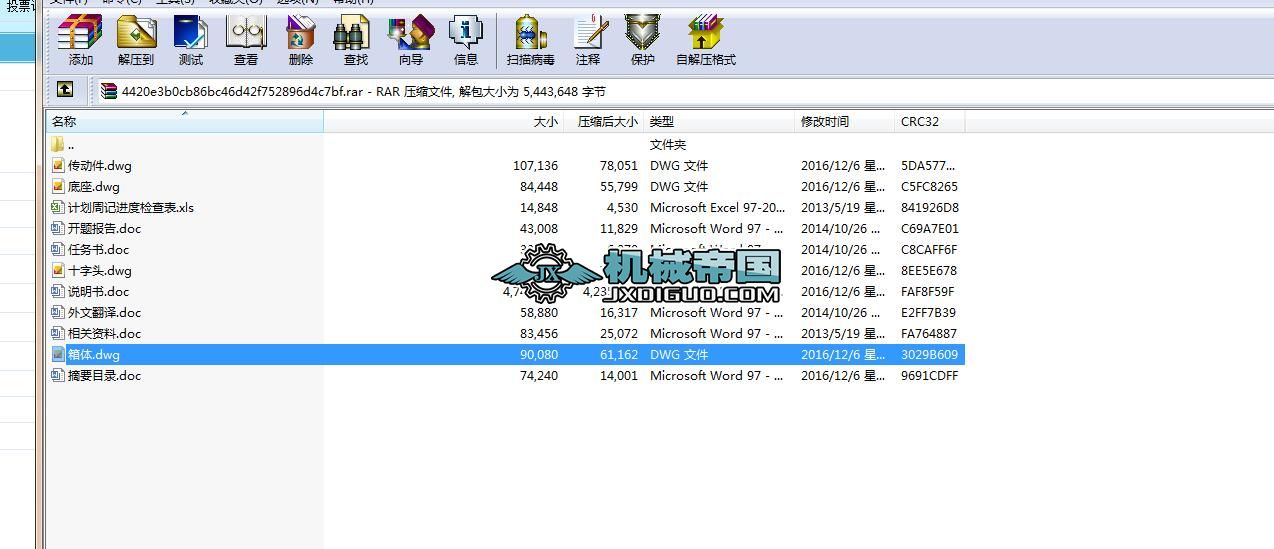Click the packed size value 25,072
This screenshot has width=1274, height=549.
pyautogui.click(x=618, y=334)
